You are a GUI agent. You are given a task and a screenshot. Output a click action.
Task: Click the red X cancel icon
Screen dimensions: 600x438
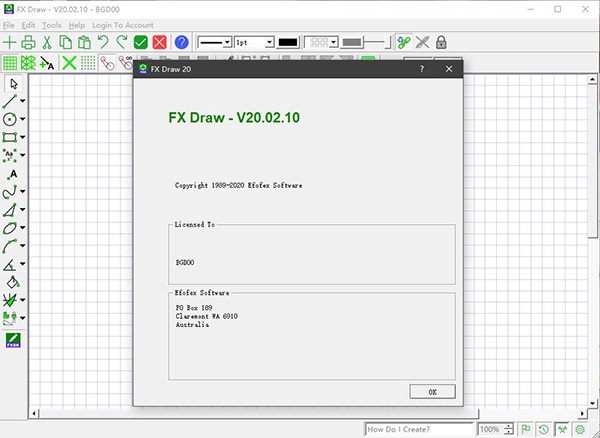[159, 42]
